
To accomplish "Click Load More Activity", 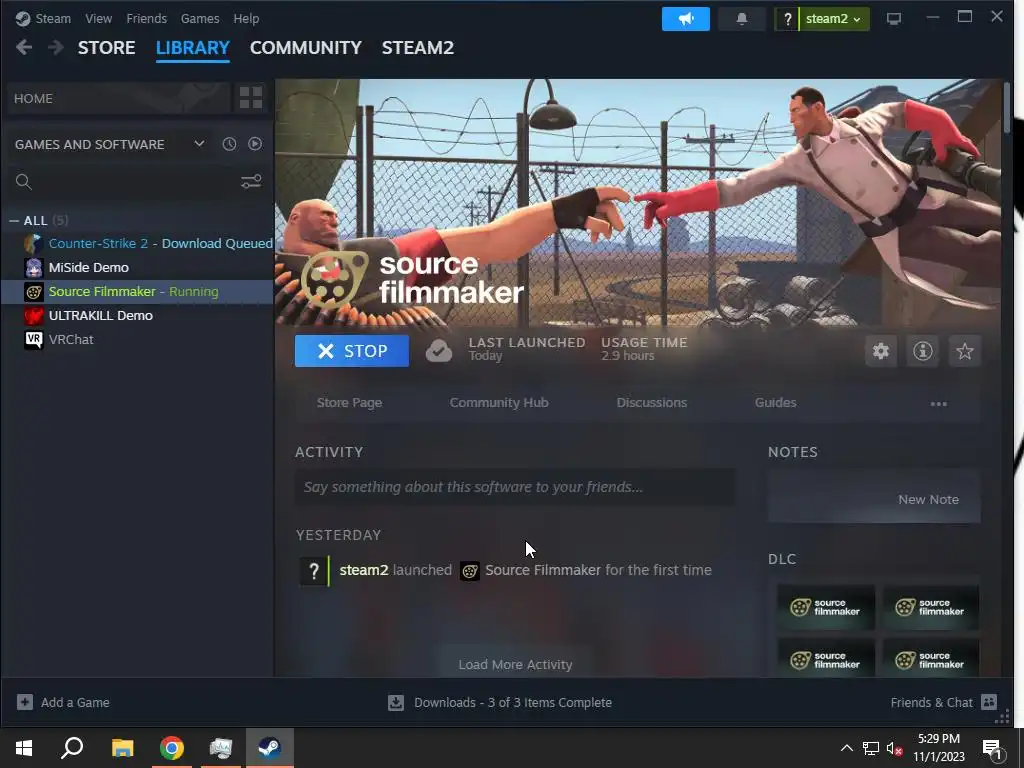I will [x=515, y=664].
